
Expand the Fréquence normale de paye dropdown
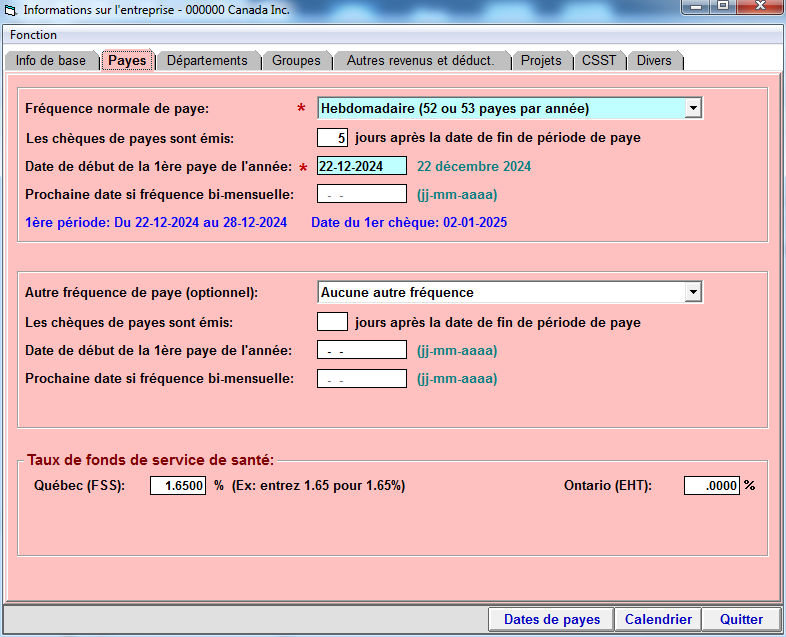point(692,108)
